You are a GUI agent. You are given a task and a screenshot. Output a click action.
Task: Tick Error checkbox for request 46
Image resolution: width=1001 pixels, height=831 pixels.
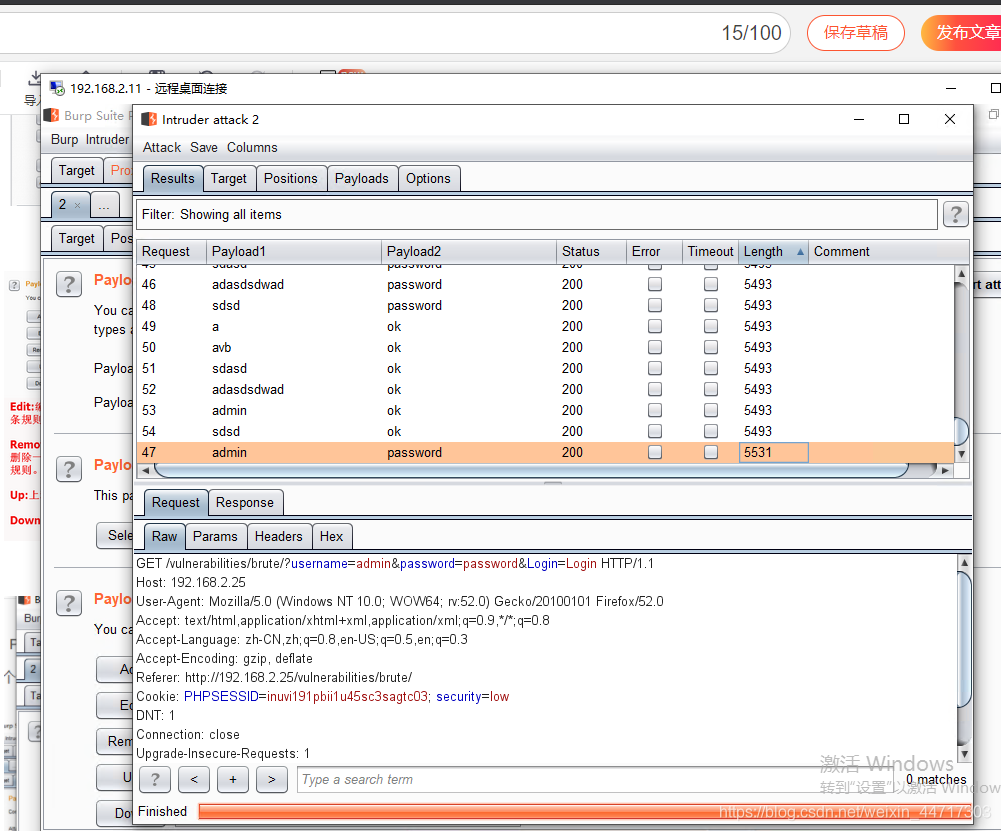pyautogui.click(x=655, y=284)
